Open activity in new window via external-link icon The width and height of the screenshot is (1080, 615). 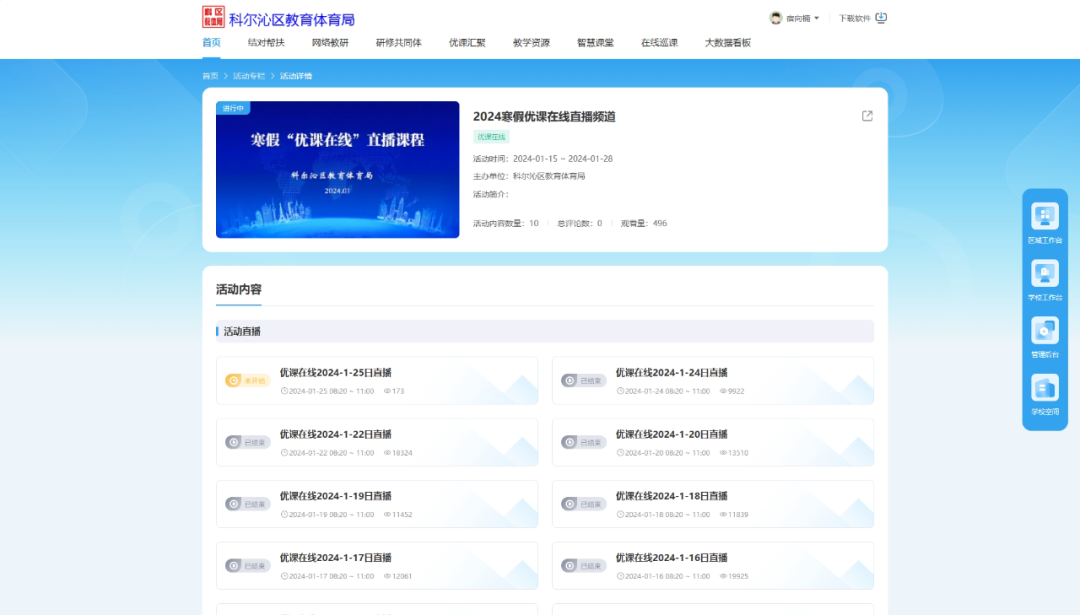pyautogui.click(x=866, y=116)
